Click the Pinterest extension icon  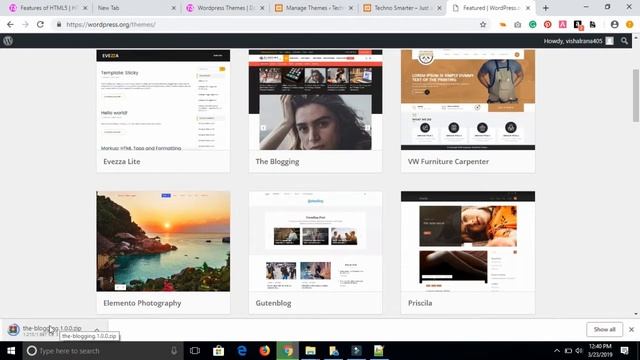coord(547,24)
